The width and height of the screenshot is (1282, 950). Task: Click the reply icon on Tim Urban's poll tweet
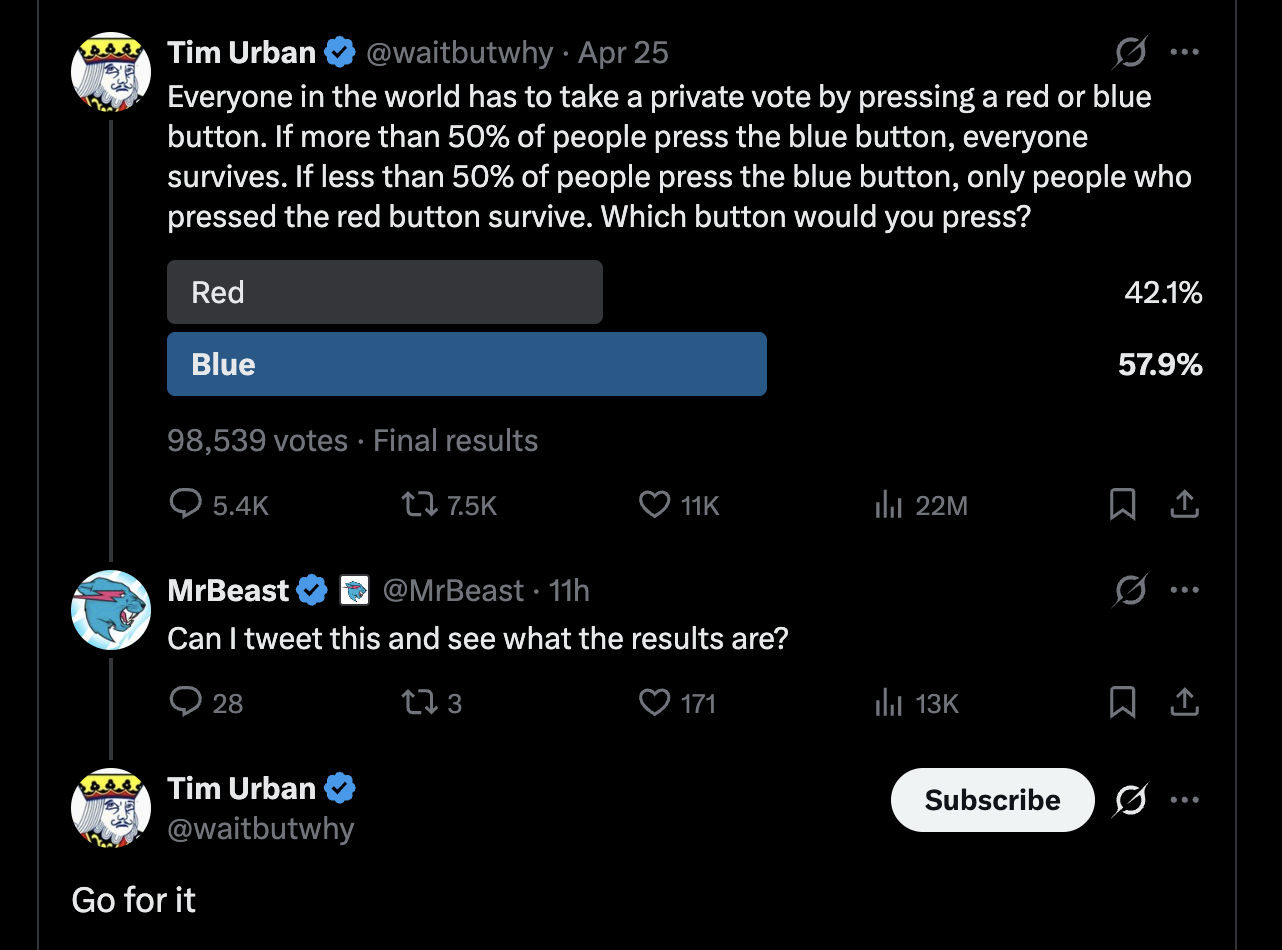[187, 505]
